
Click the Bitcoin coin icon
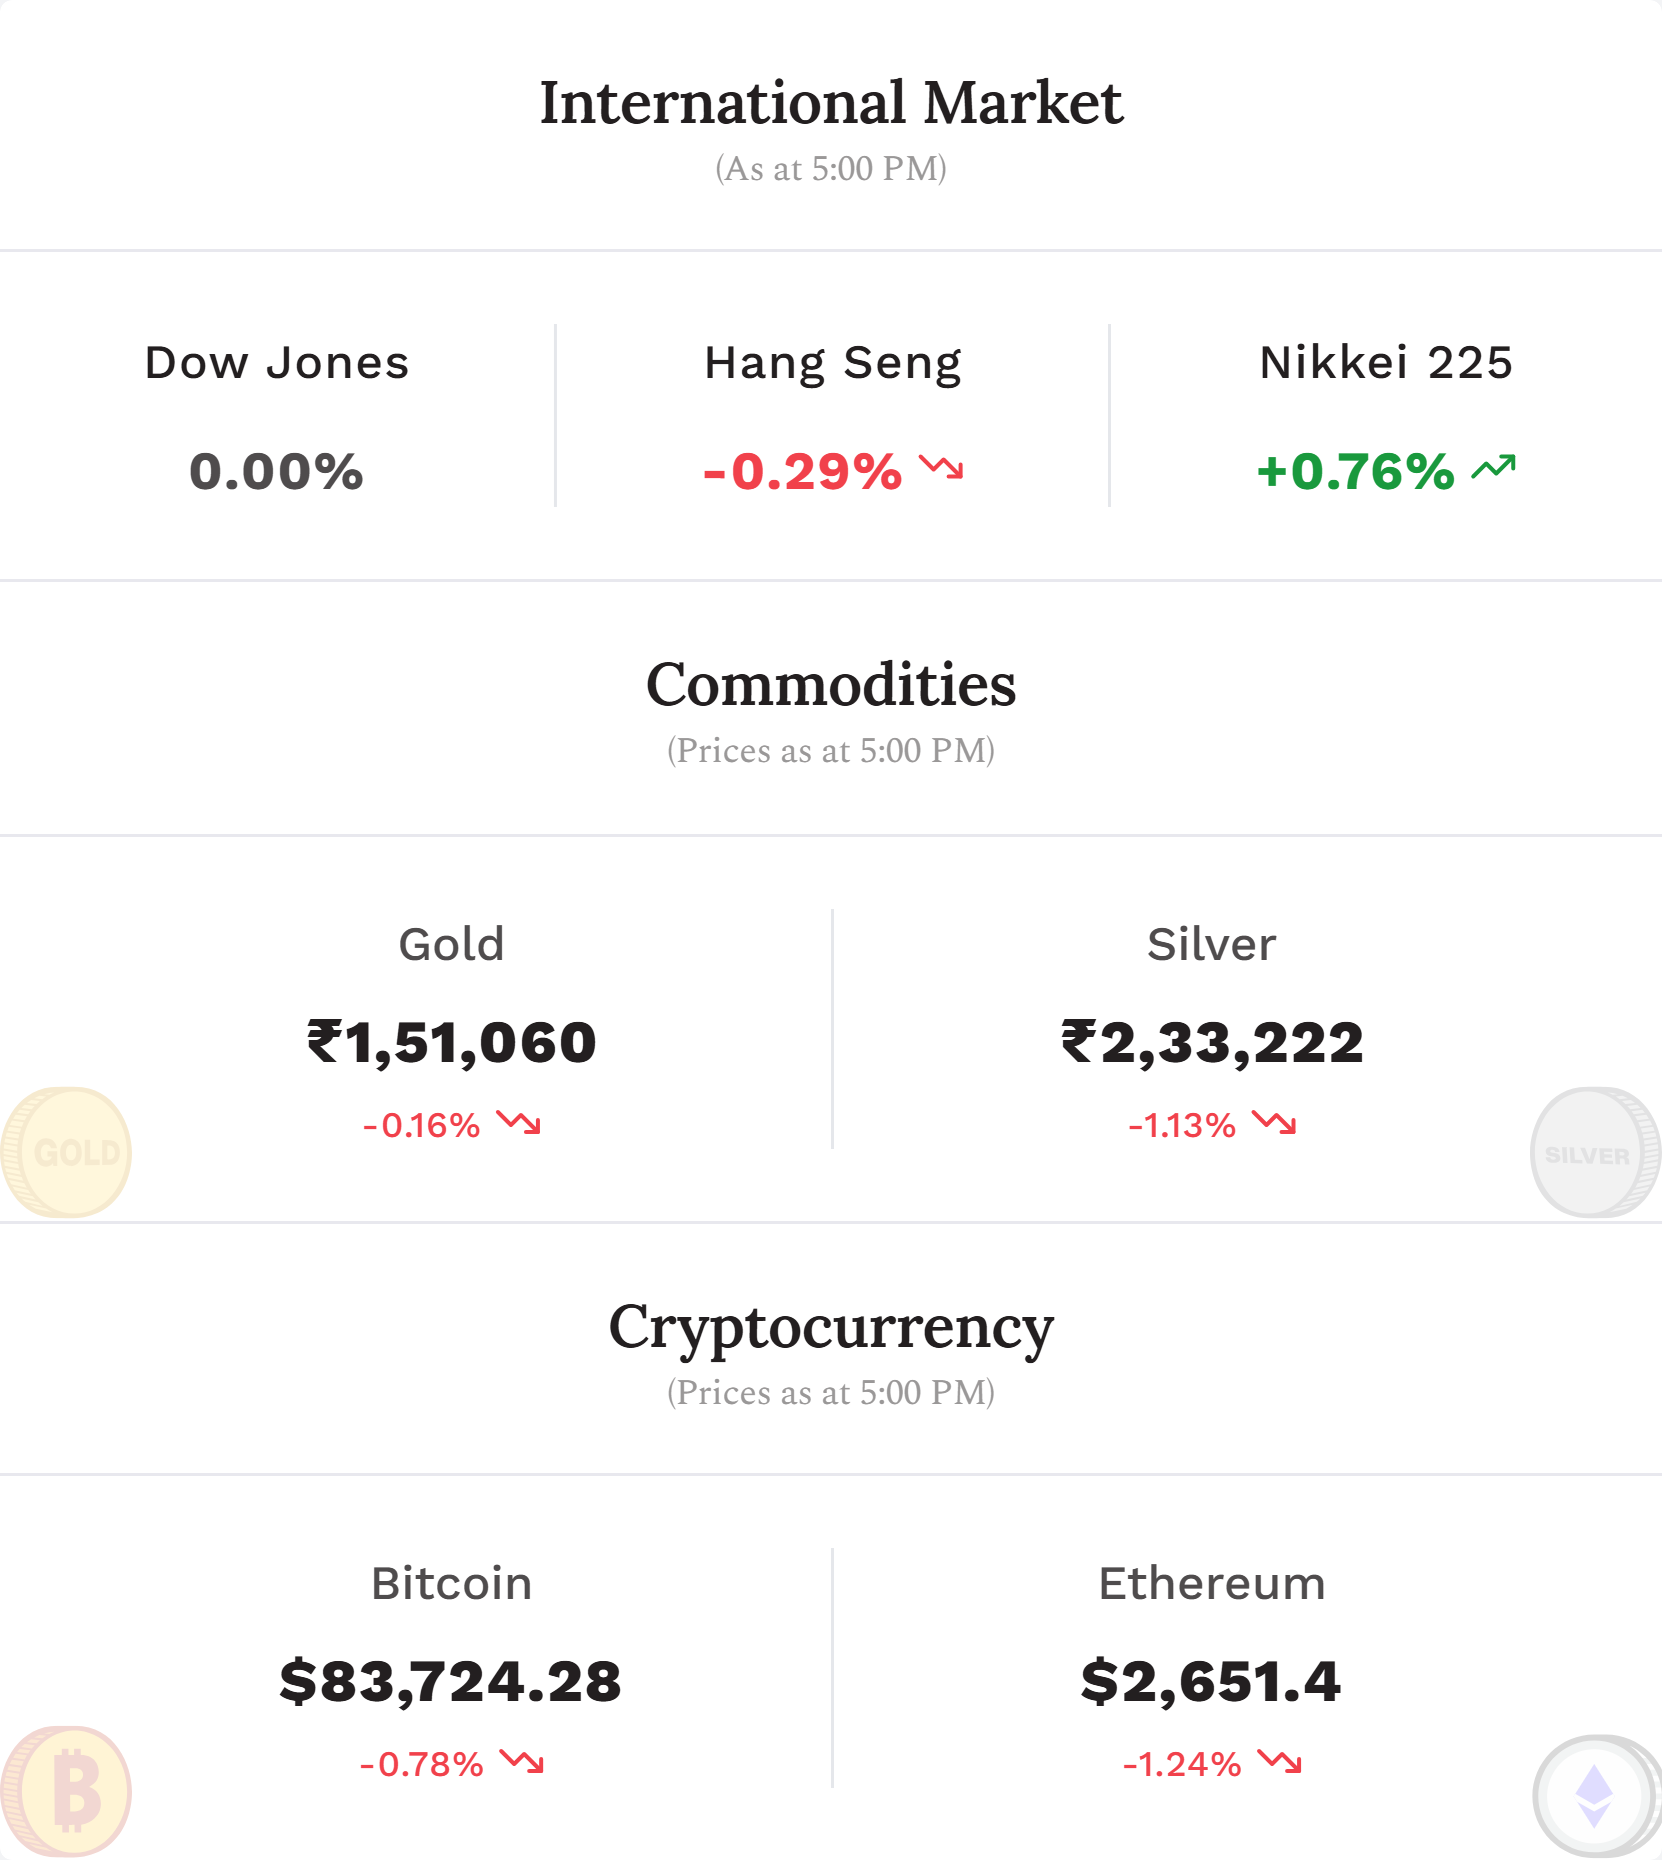pyautogui.click(x=66, y=1791)
